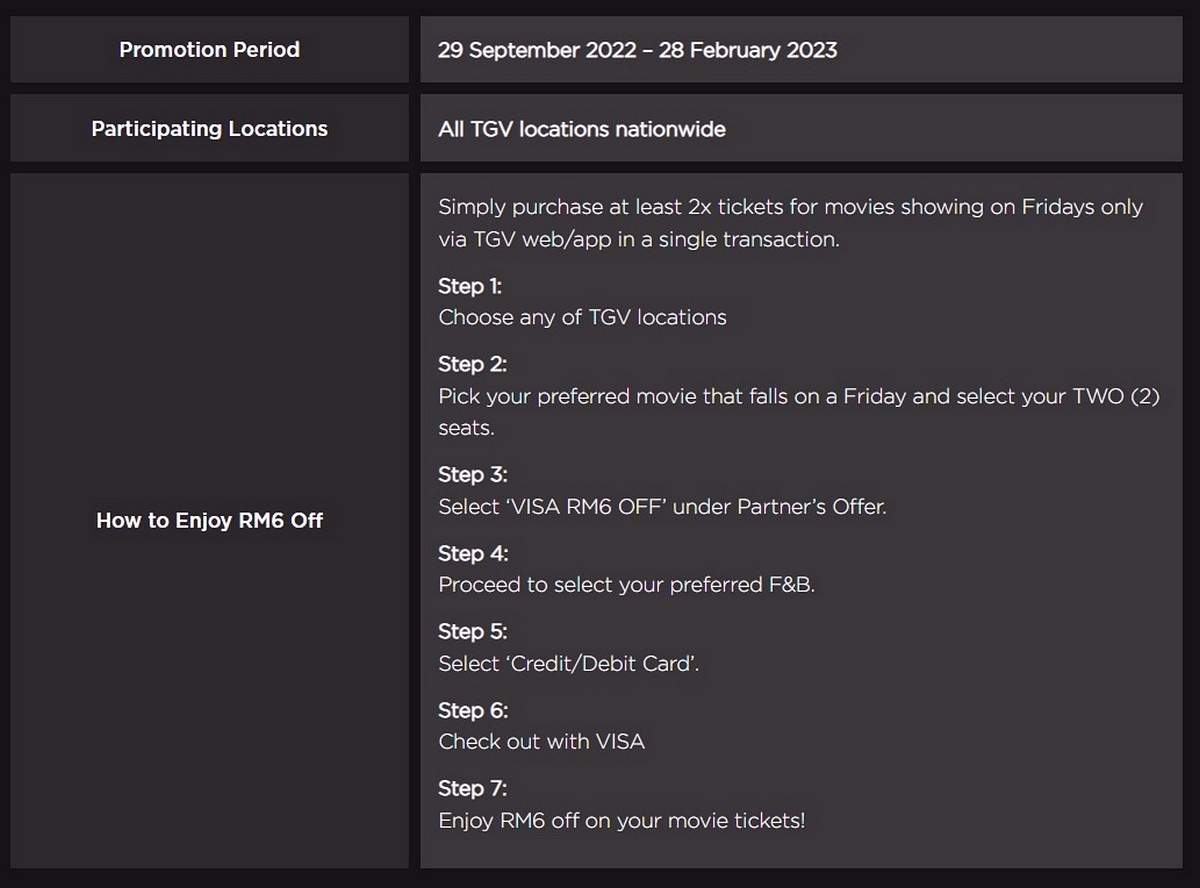This screenshot has height=888, width=1200.
Task: Click the Step 5 heading
Action: [472, 632]
